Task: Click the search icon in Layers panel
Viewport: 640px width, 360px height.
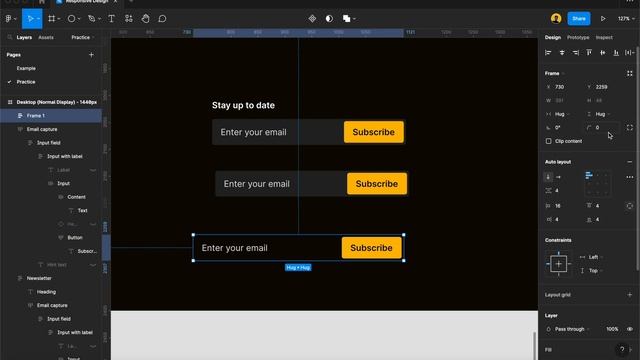Action: click(x=10, y=37)
